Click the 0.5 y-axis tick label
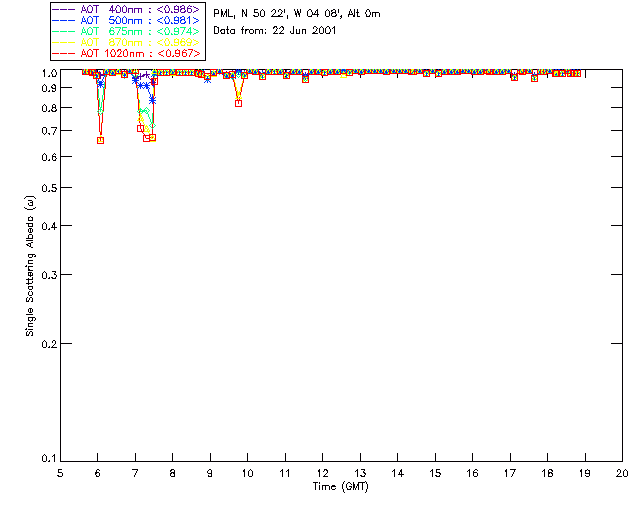The image size is (640, 512). tap(49, 188)
